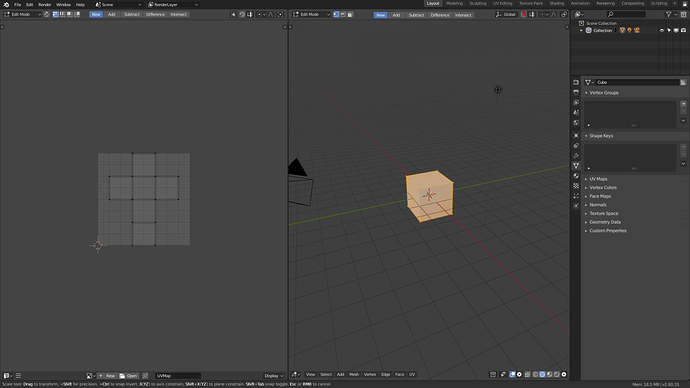This screenshot has height=388, width=690.
Task: Switch to the UV Editing workspace tab
Action: [x=503, y=3]
